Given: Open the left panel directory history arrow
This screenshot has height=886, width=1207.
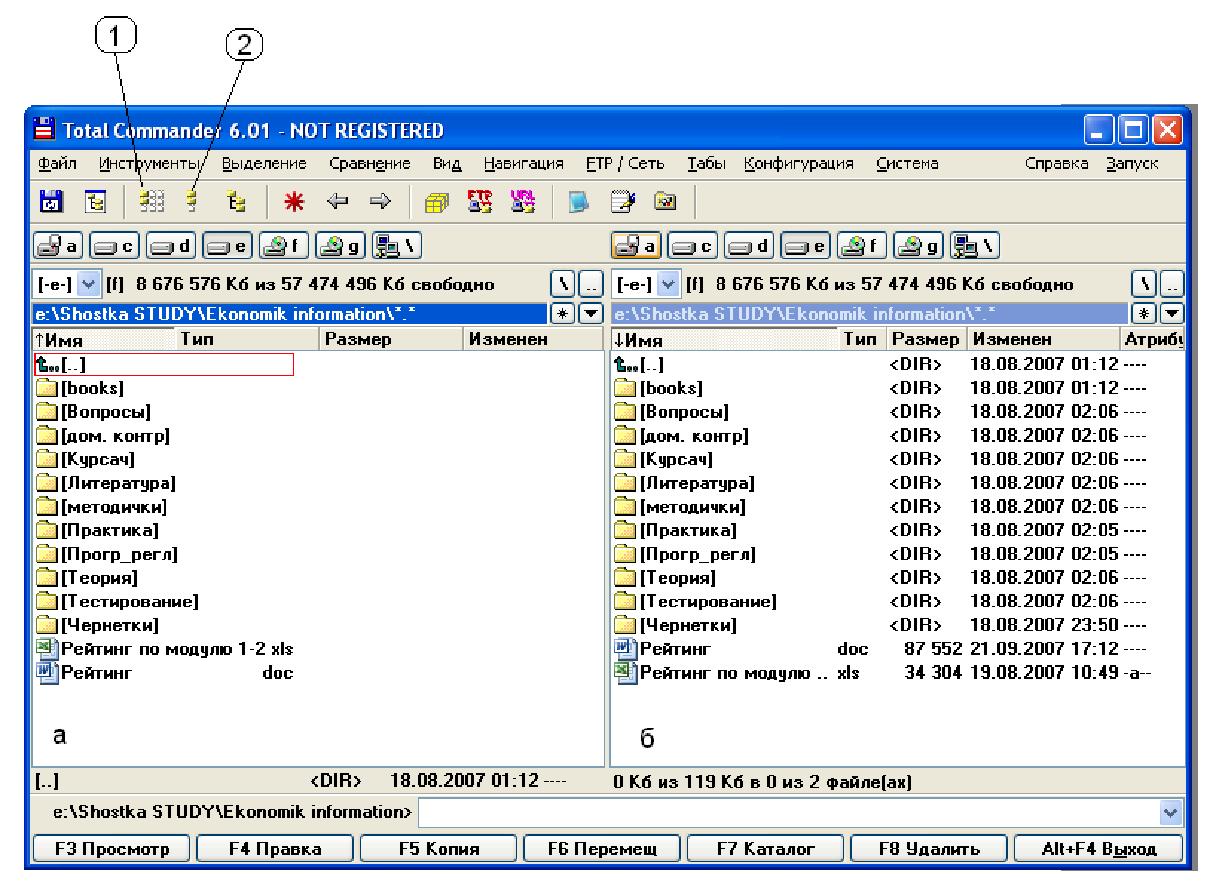Looking at the screenshot, I should tap(590, 314).
